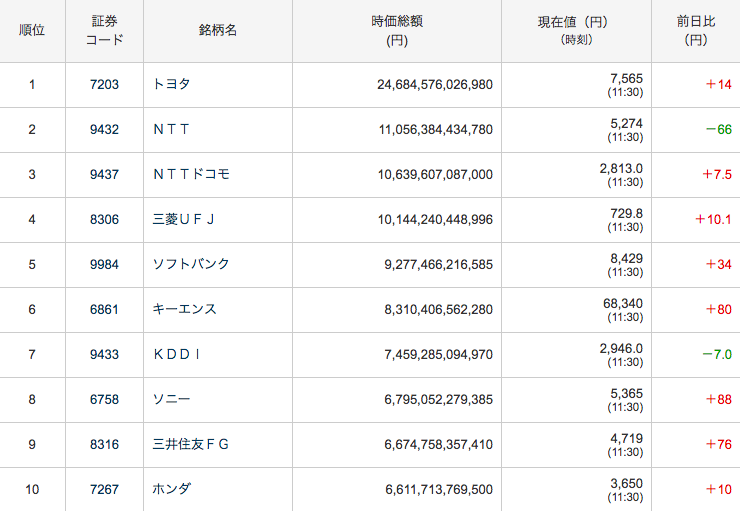Screen dimensions: 740x511
Task: Click the +10 day change value
Action: (718, 490)
